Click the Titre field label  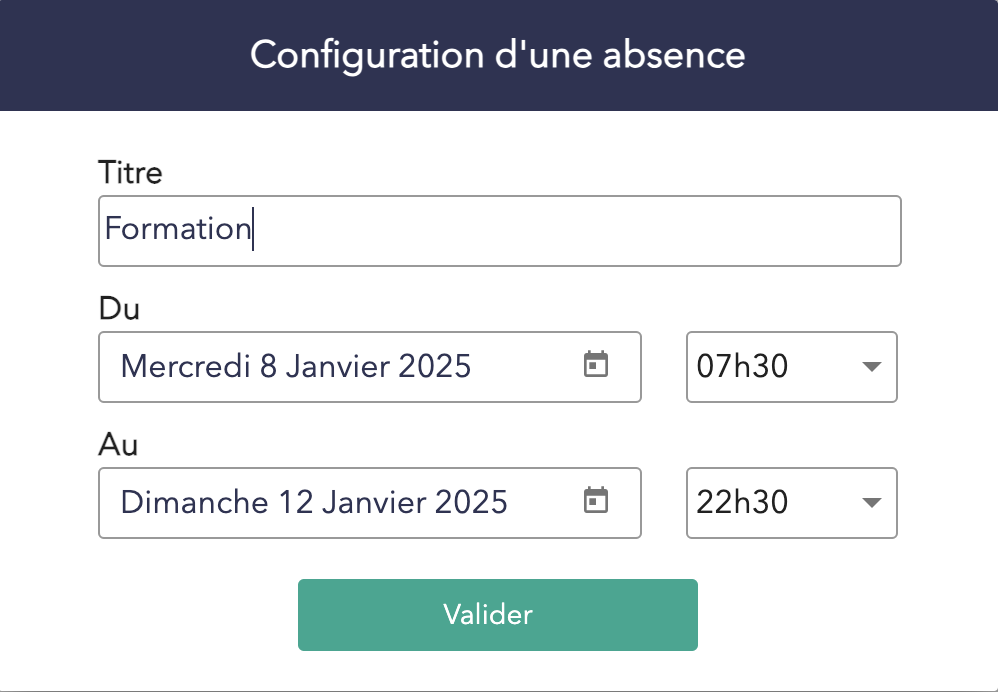pos(130,173)
